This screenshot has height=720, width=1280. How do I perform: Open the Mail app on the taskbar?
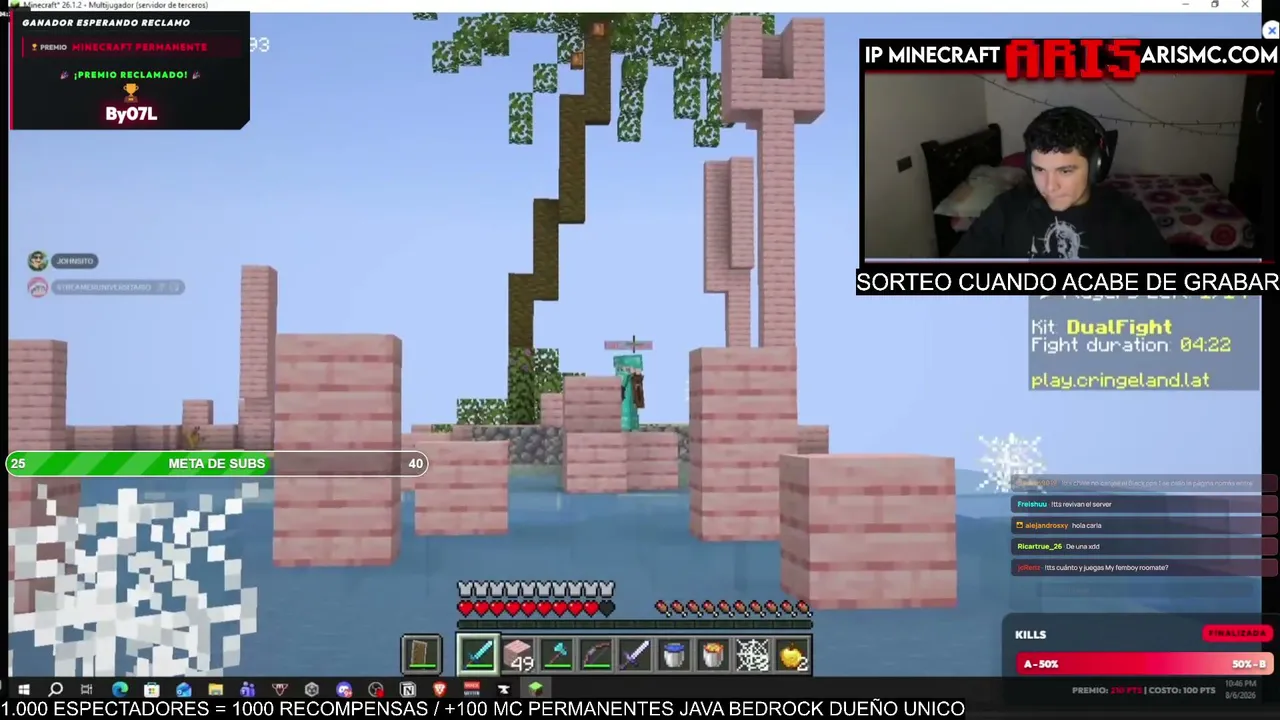183,689
